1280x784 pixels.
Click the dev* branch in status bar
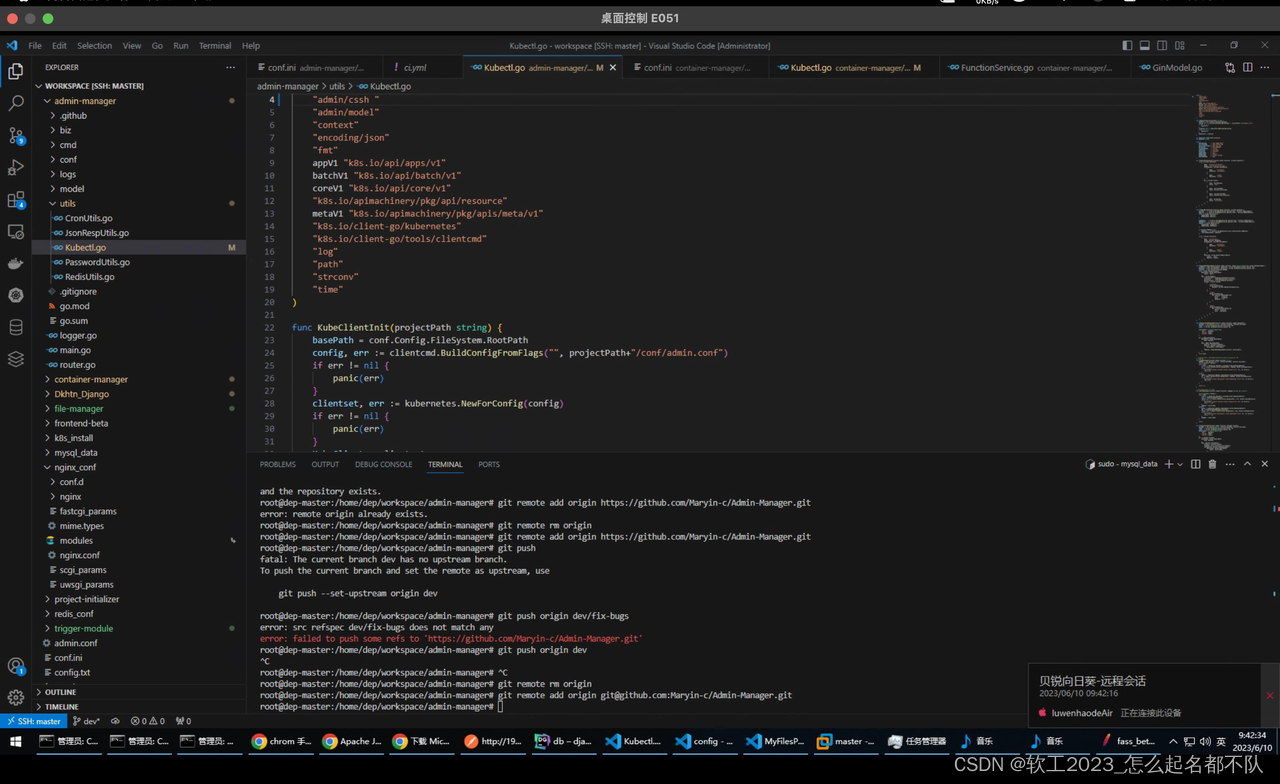87,721
